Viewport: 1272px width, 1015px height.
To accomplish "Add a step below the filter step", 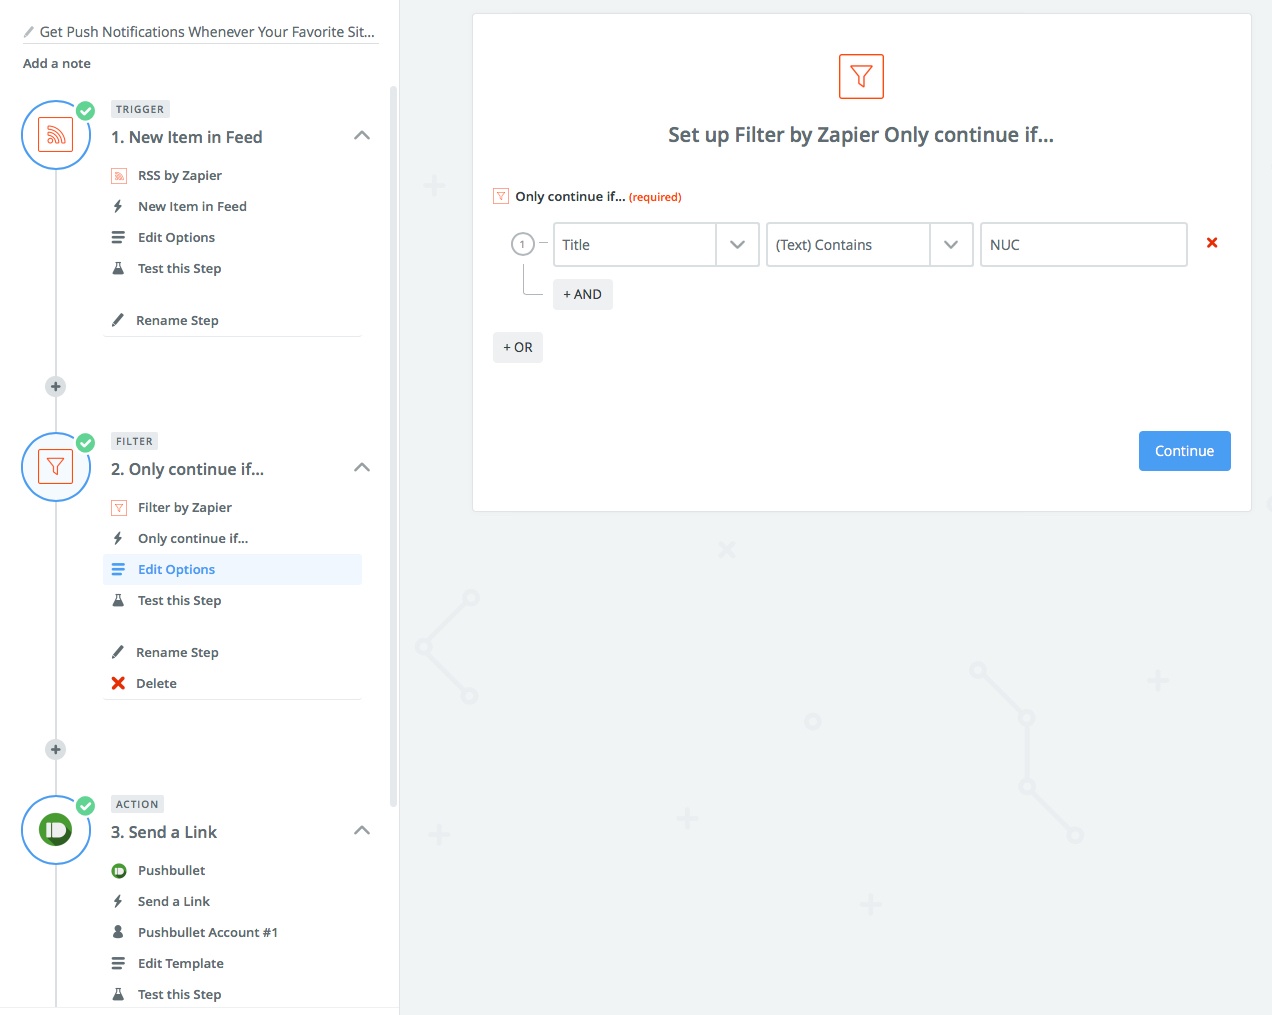I will click(x=56, y=750).
